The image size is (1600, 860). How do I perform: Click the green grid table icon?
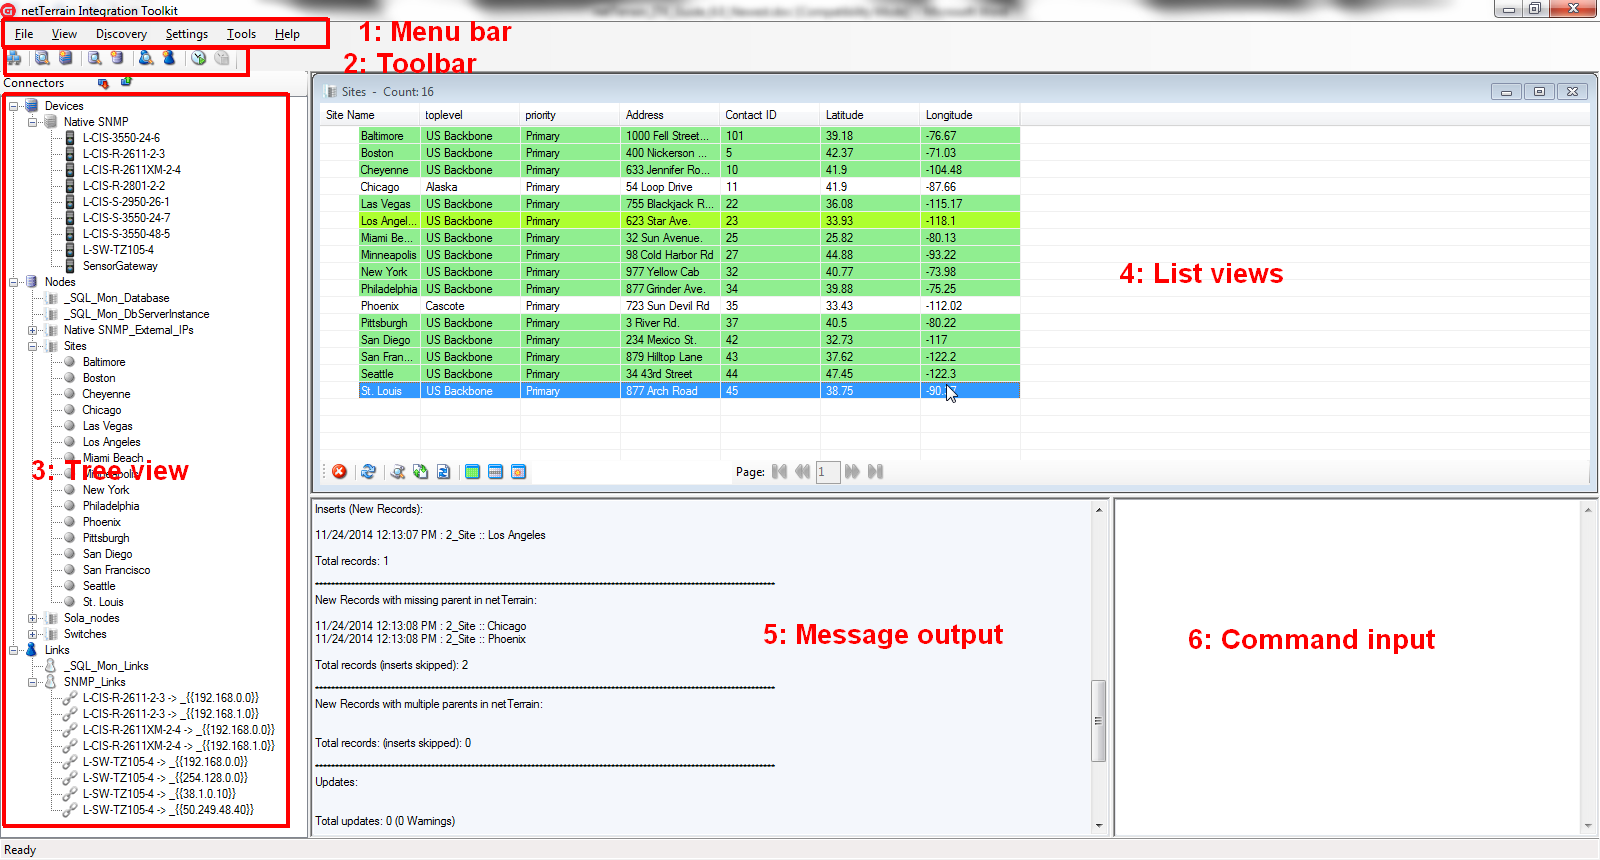[472, 472]
